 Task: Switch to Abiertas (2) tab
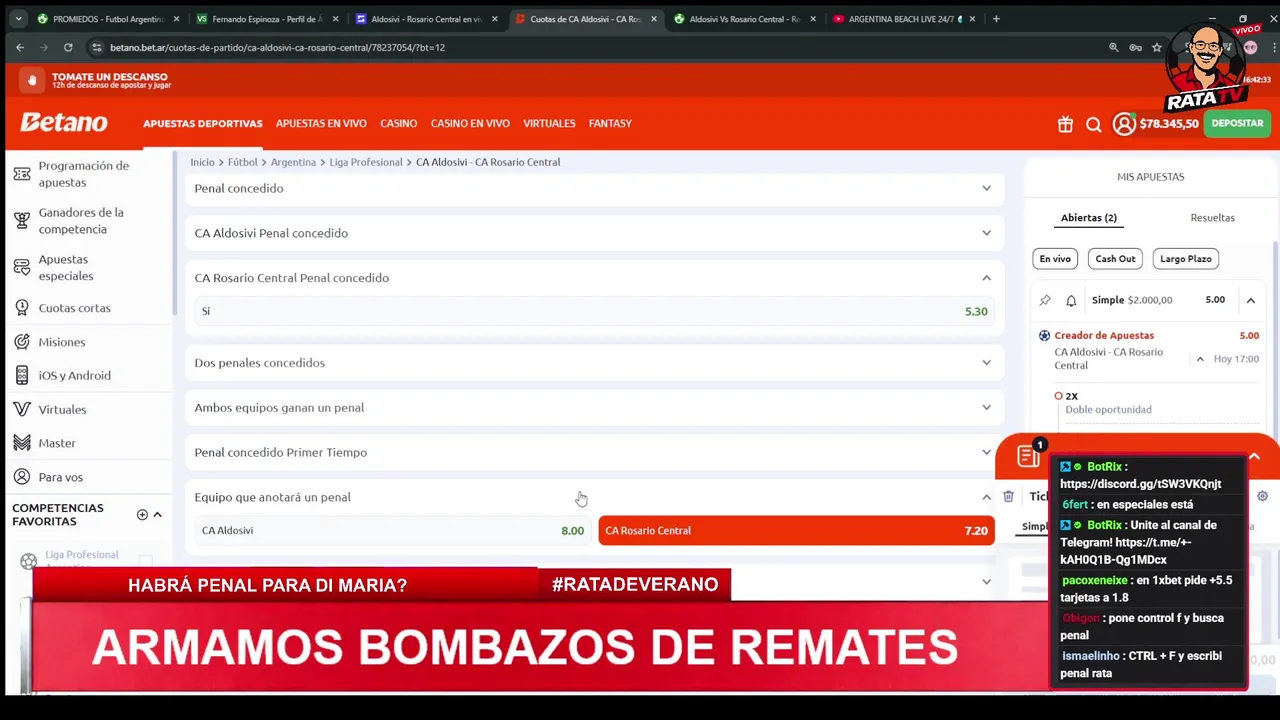[x=1088, y=218]
